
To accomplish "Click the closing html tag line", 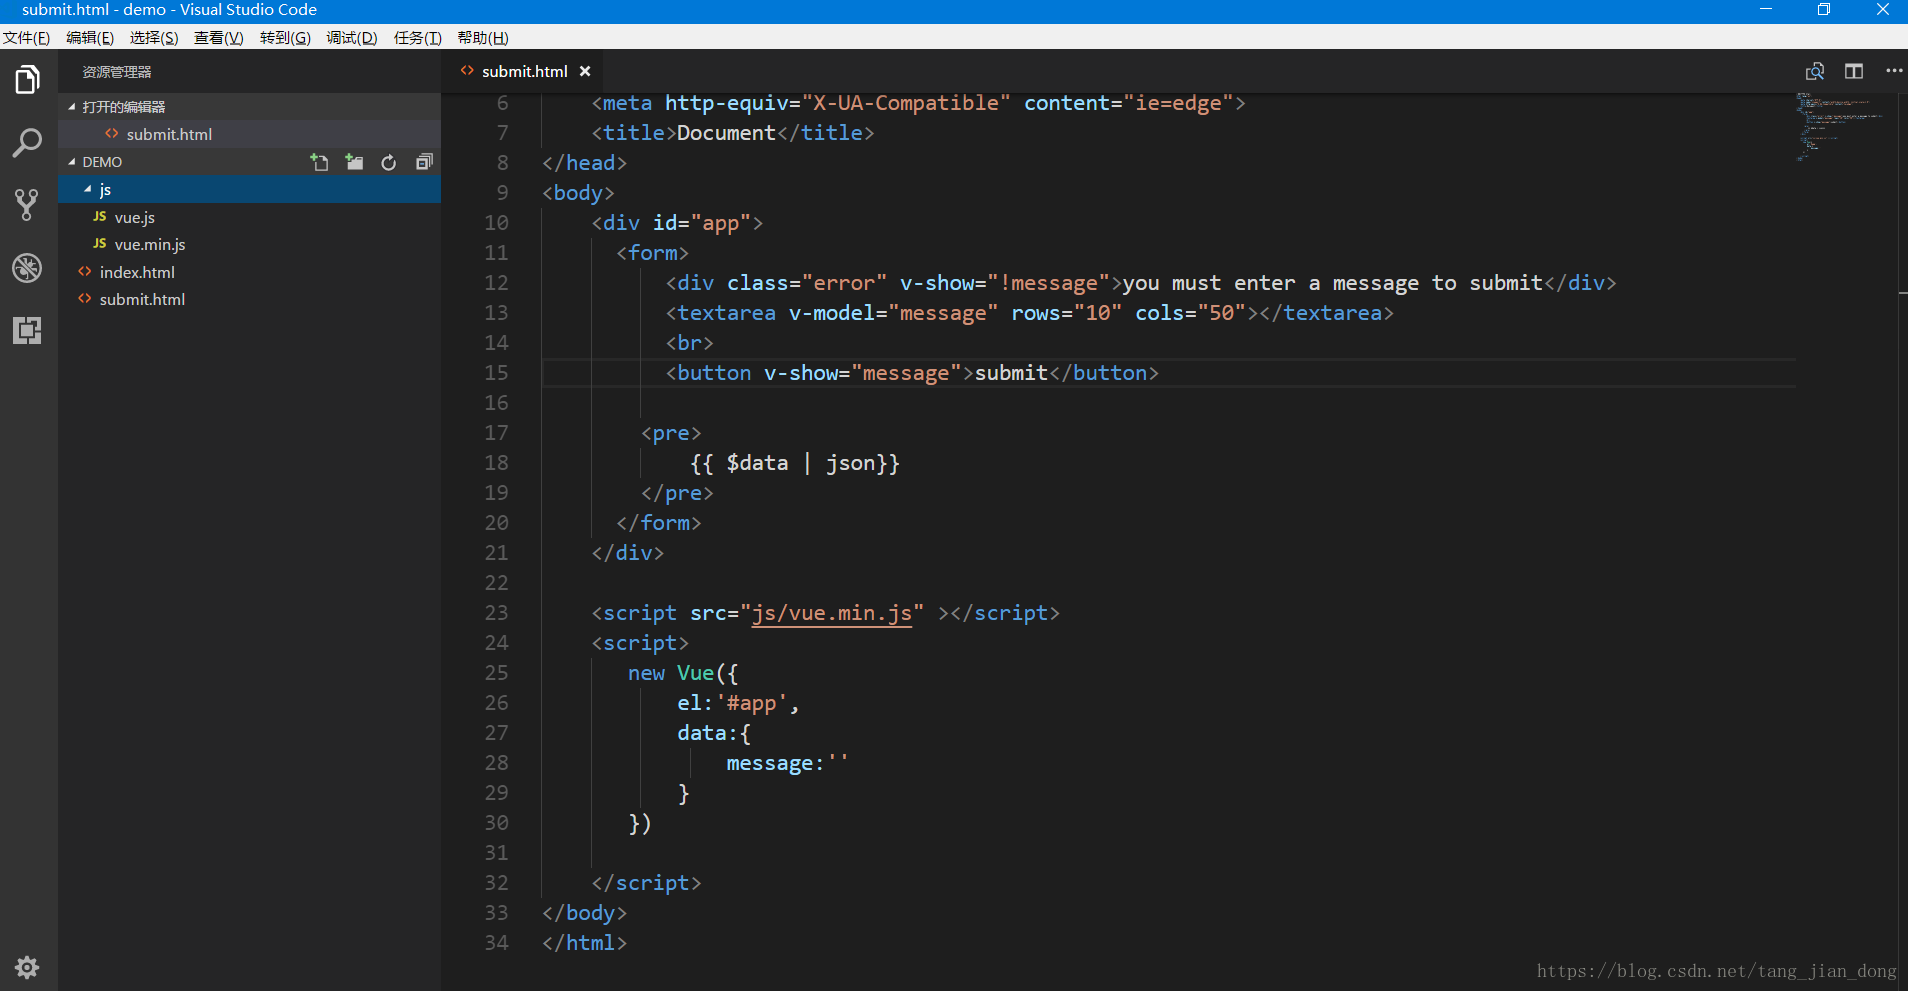I will [584, 943].
